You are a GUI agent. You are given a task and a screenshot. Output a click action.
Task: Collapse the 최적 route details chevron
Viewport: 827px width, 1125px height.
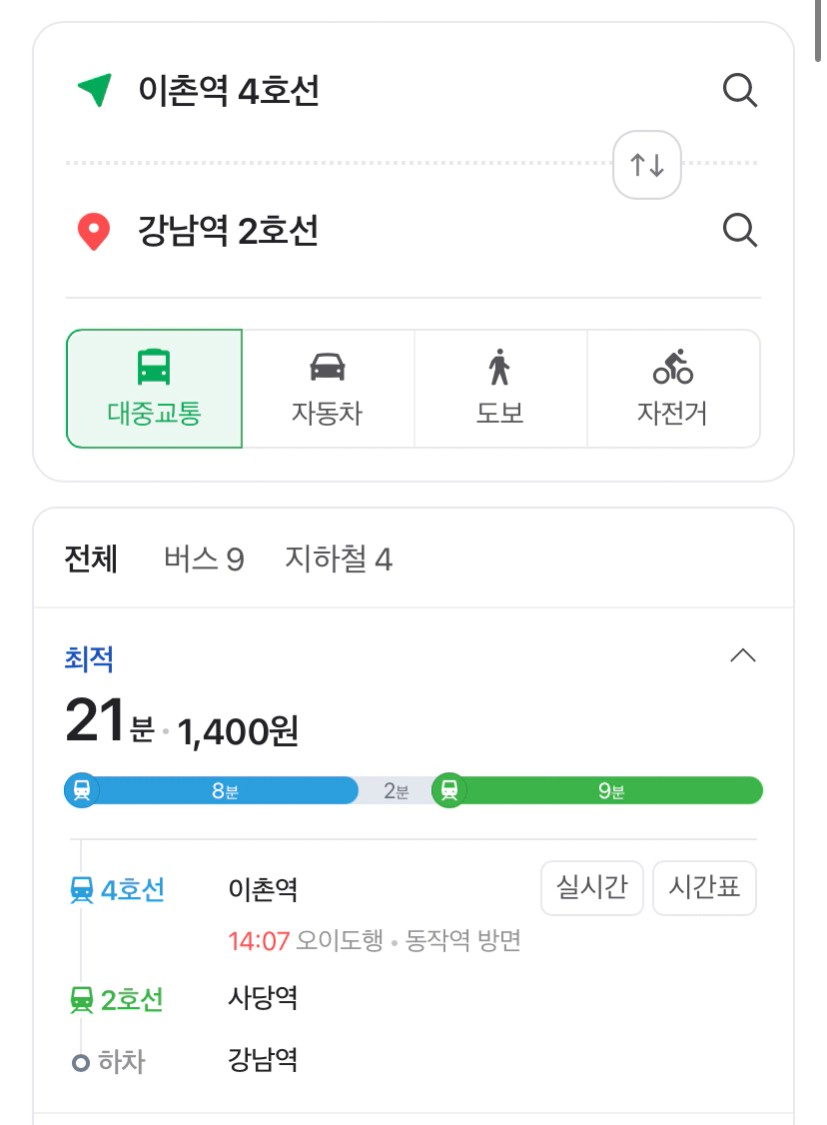click(743, 656)
